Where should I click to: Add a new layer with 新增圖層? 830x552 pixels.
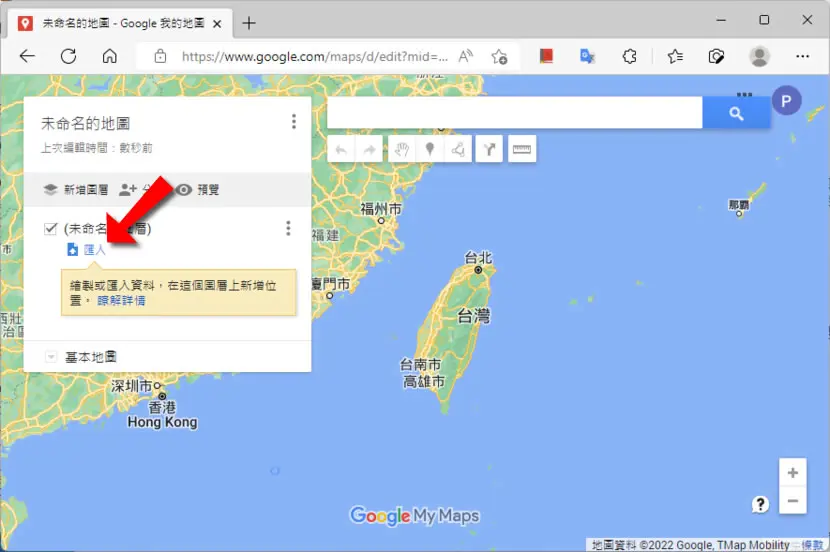tap(76, 189)
